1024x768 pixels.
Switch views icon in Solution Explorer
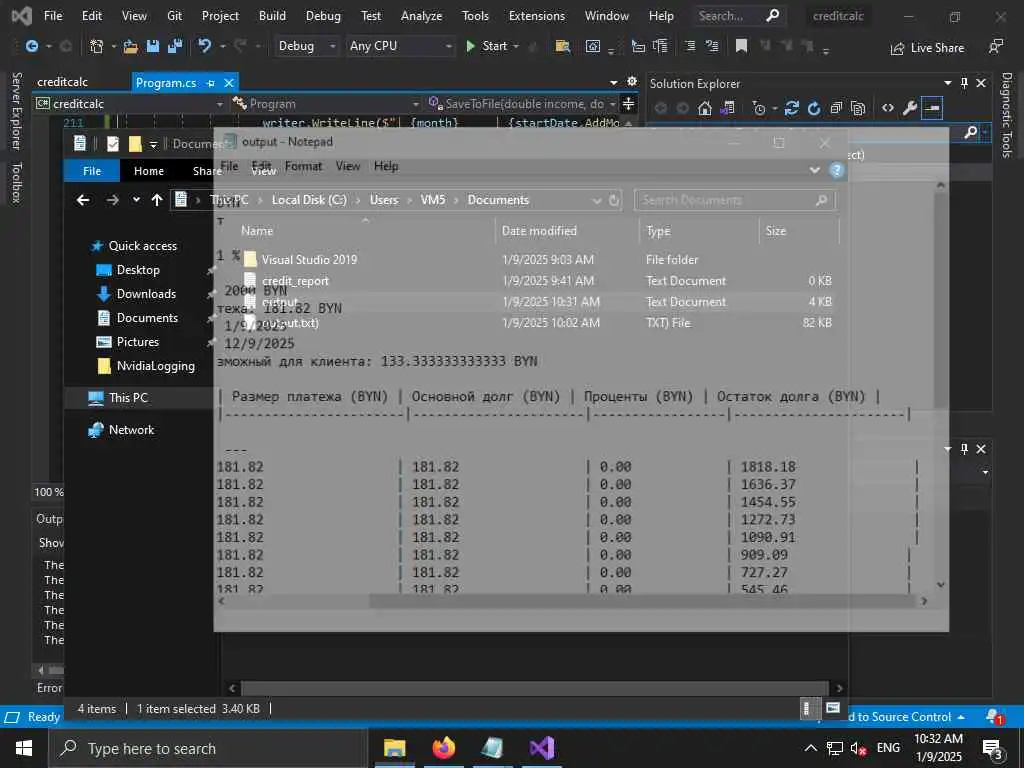[727, 108]
